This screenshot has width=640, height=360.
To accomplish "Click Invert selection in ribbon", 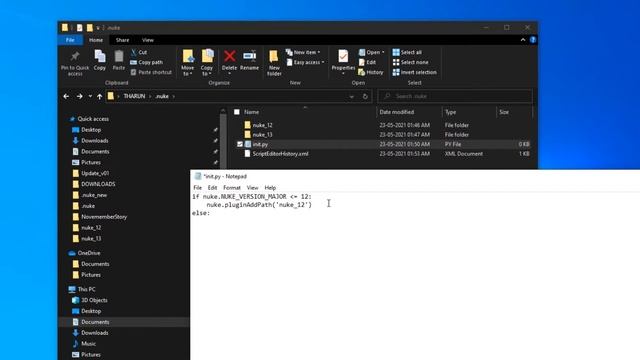I will coord(414,72).
